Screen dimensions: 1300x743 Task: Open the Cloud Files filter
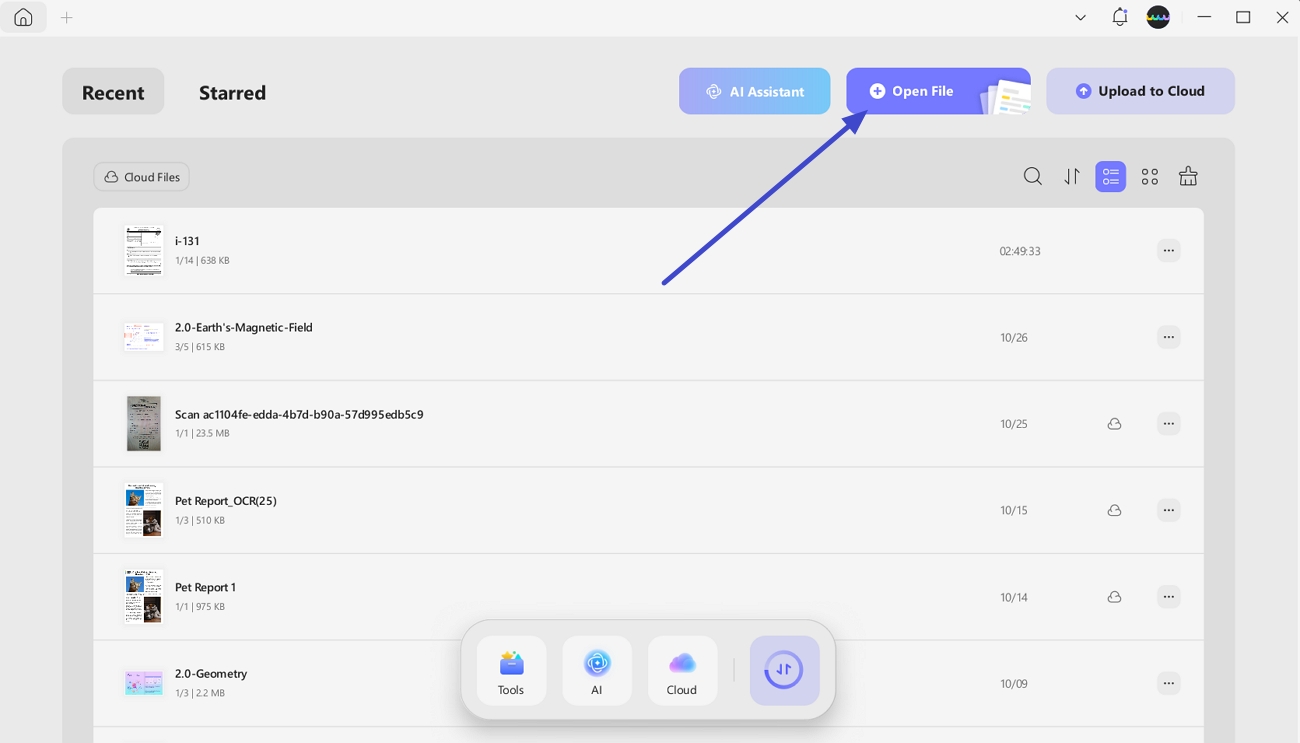[x=142, y=177]
